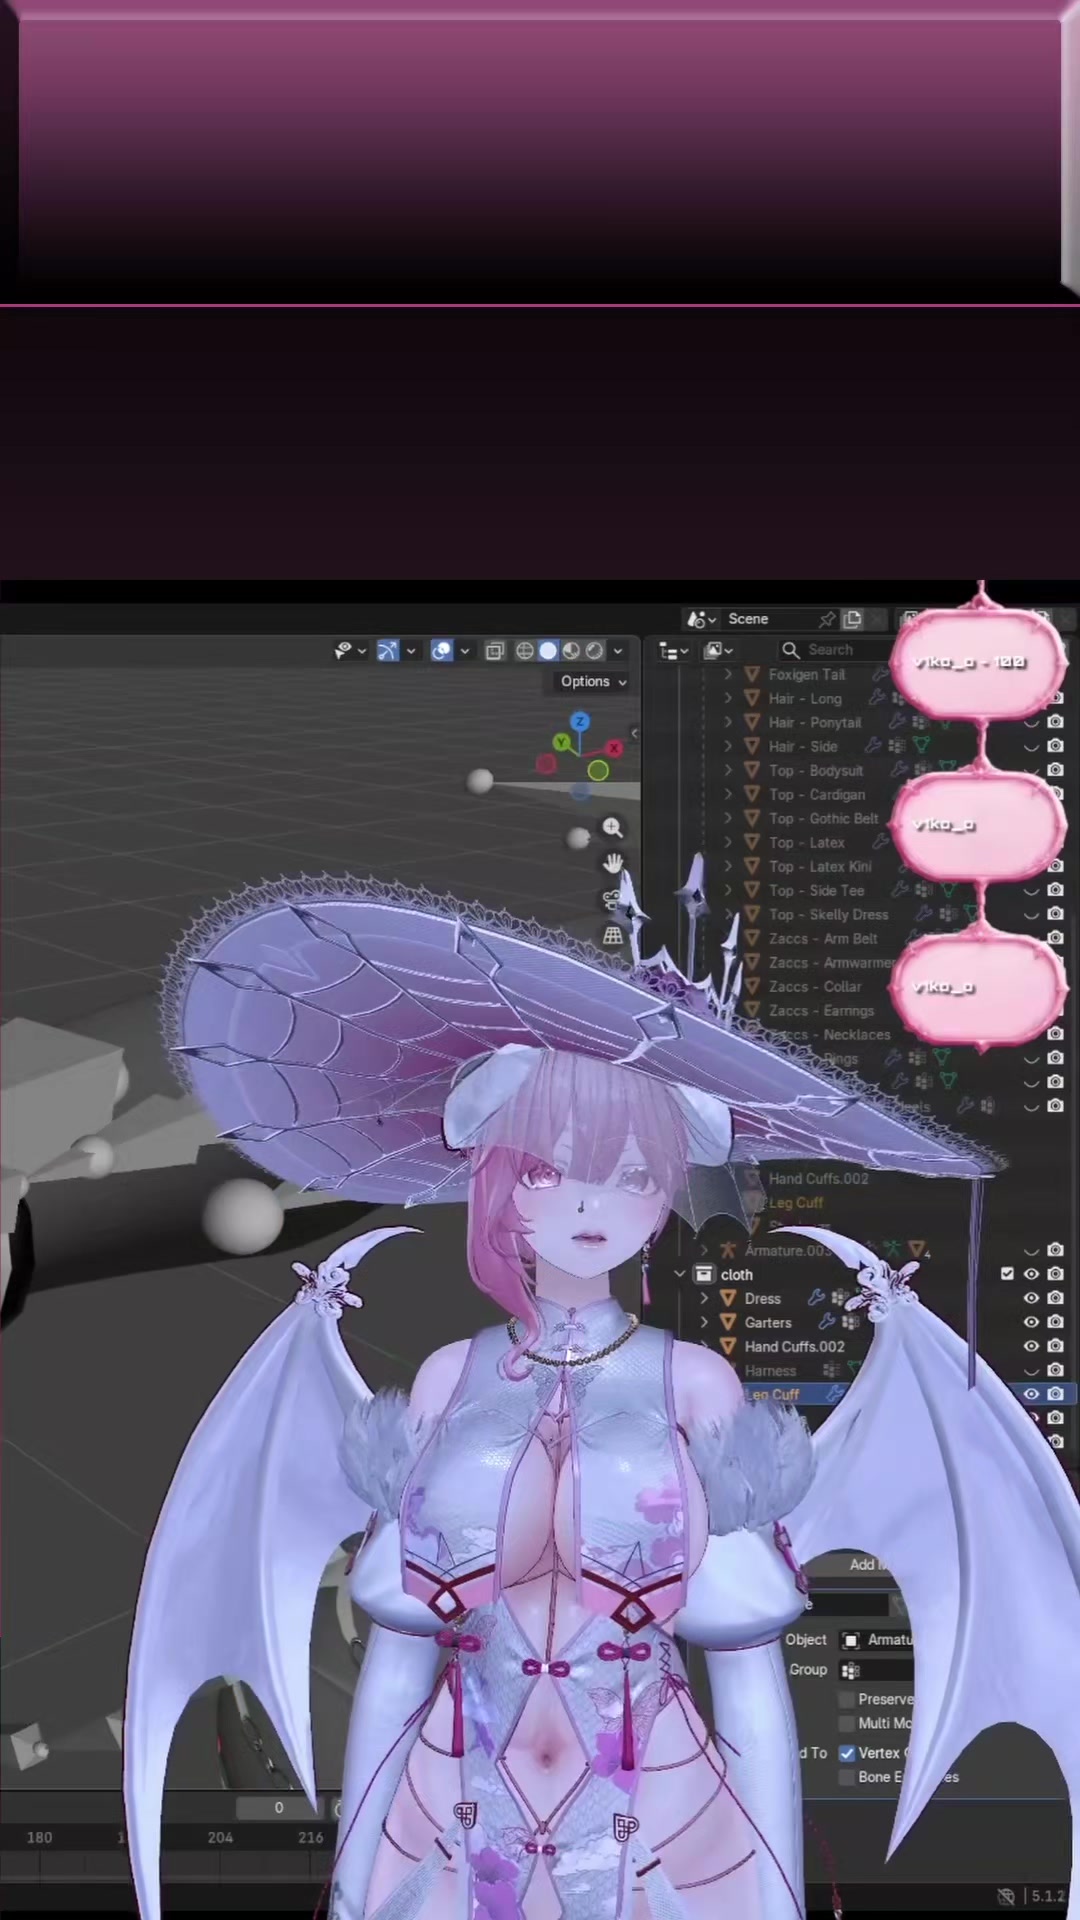Click the Armature Object field

pyautogui.click(x=875, y=1640)
